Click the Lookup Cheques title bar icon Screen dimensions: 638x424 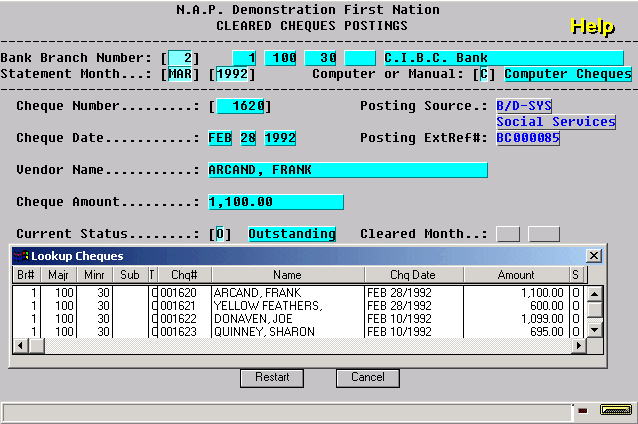(x=21, y=256)
